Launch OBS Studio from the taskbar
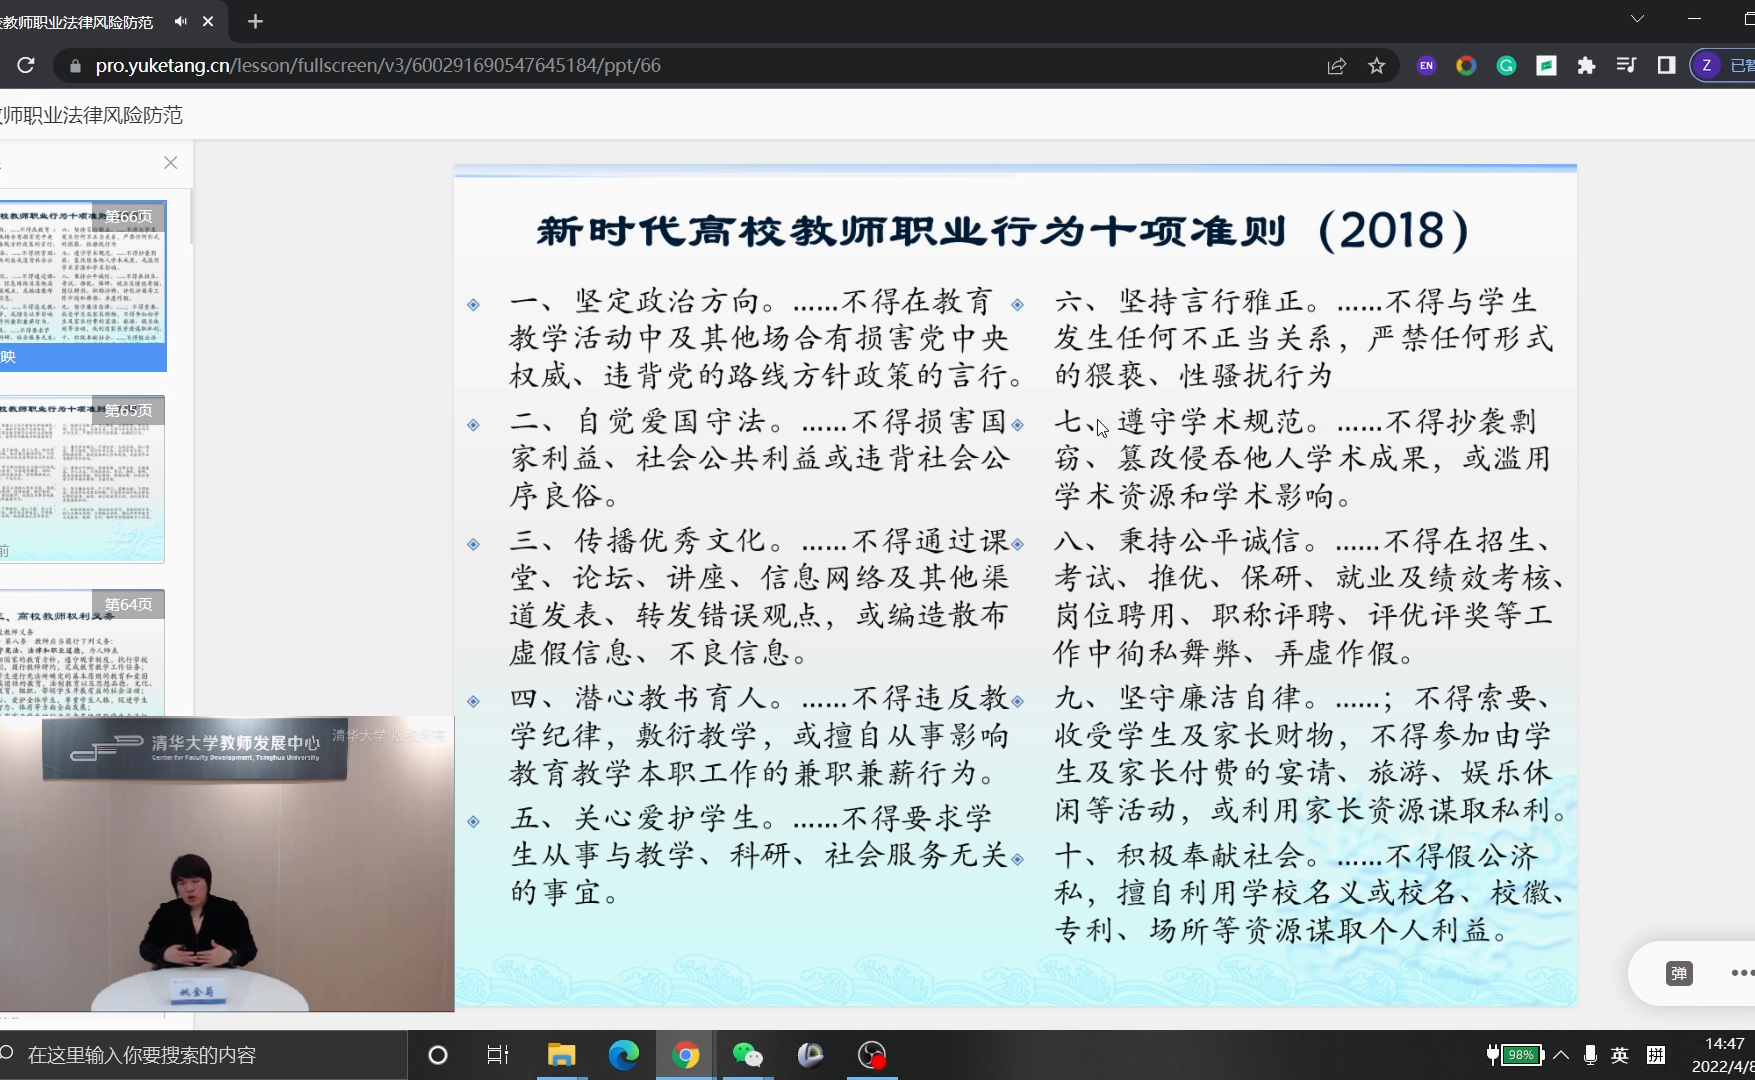The width and height of the screenshot is (1755, 1080). coord(872,1055)
